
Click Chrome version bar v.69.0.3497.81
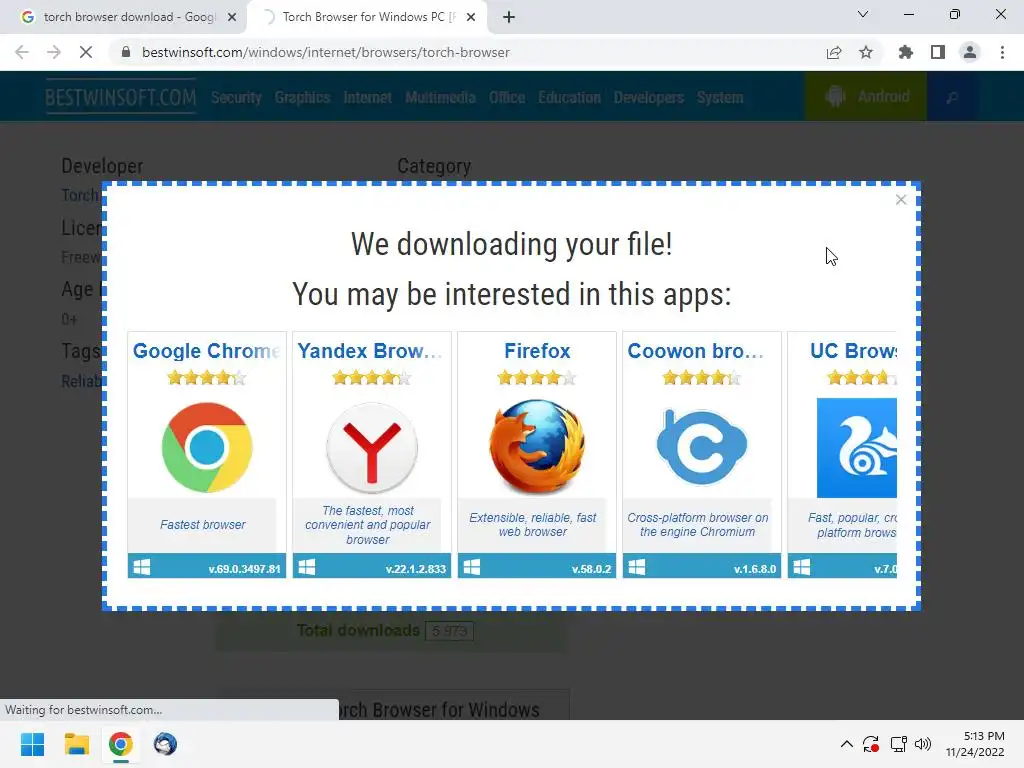point(207,566)
